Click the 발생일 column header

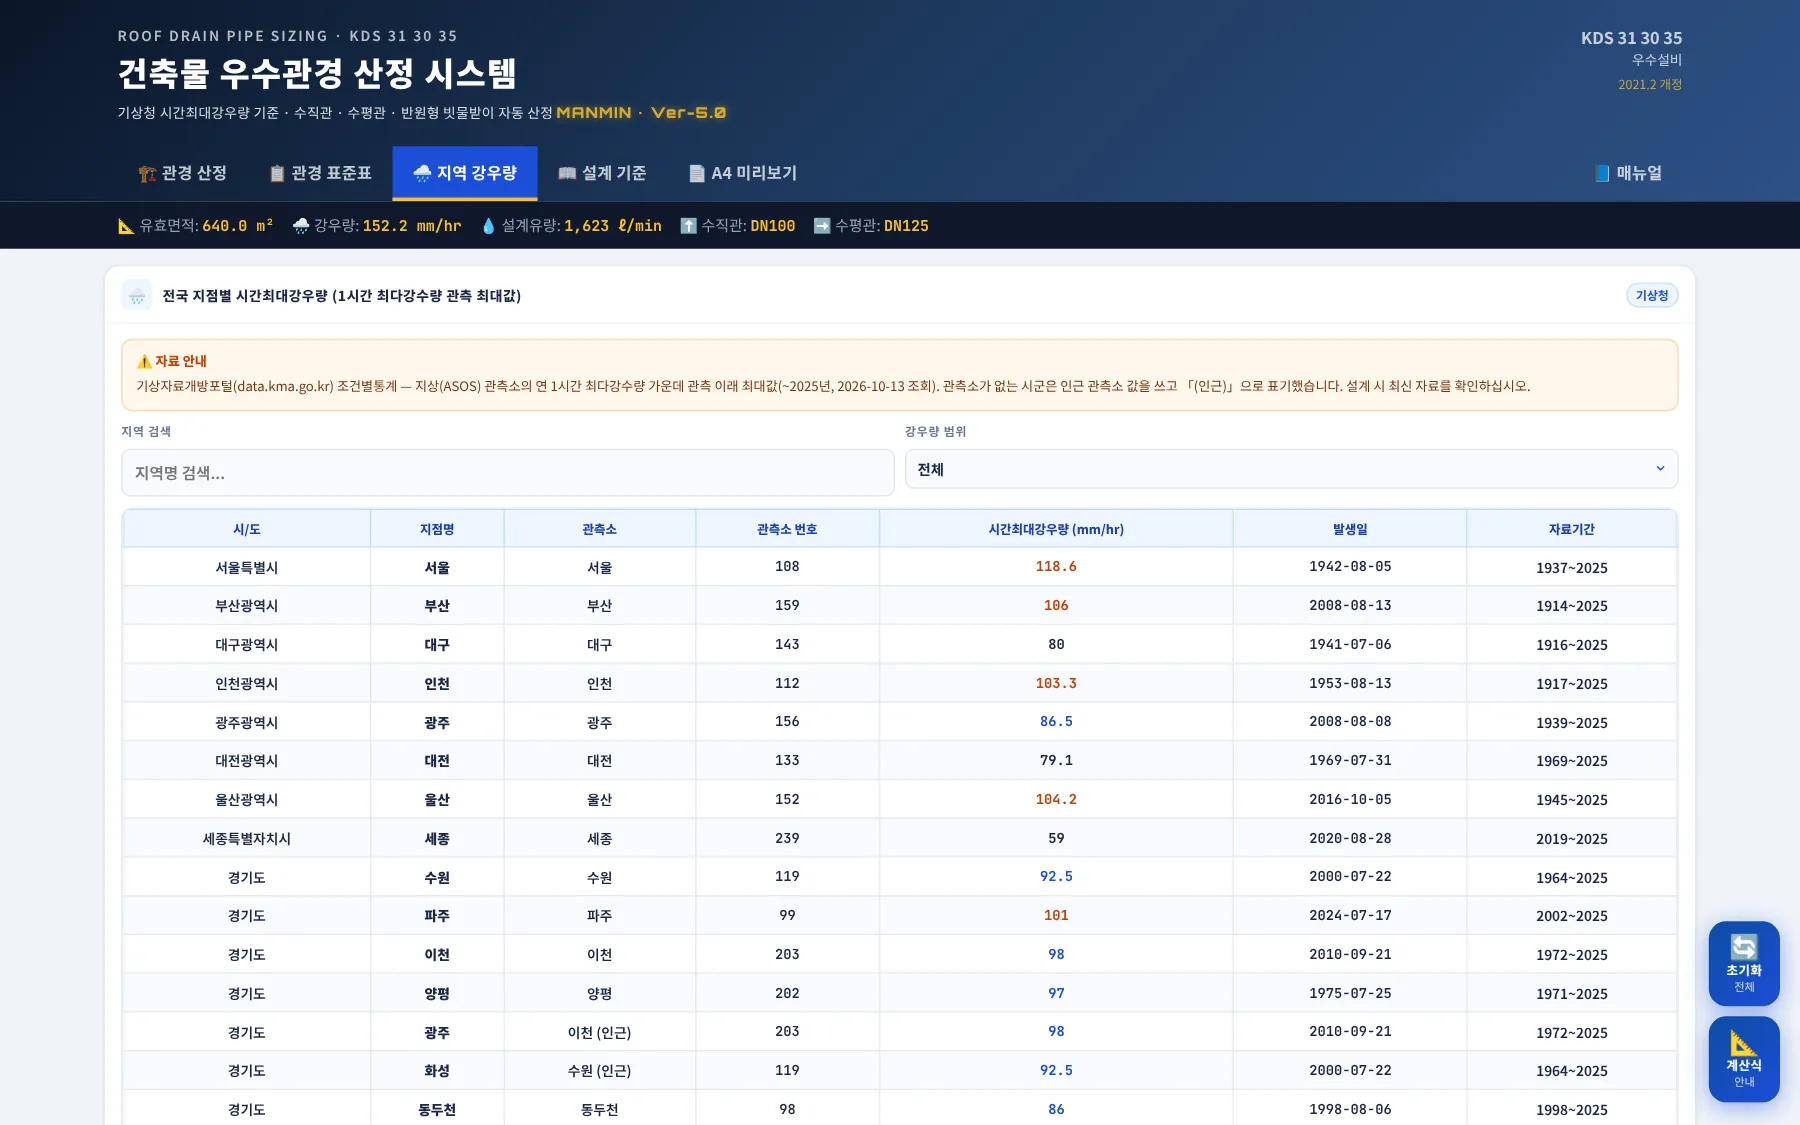tap(1350, 529)
